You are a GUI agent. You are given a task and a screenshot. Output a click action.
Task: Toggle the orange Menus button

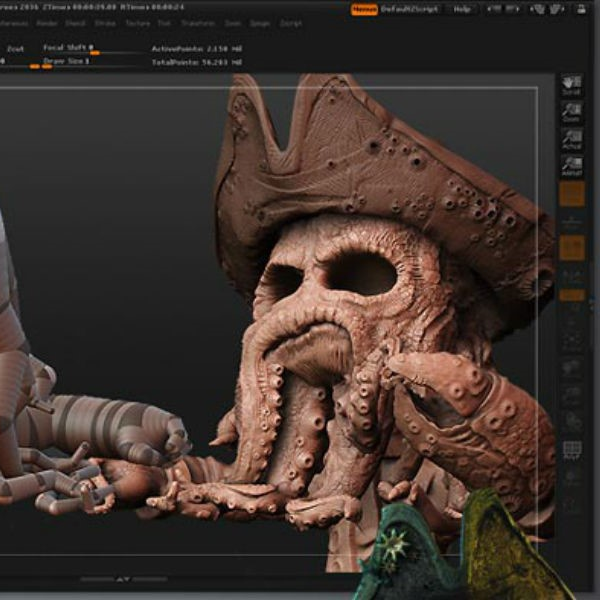365,9
